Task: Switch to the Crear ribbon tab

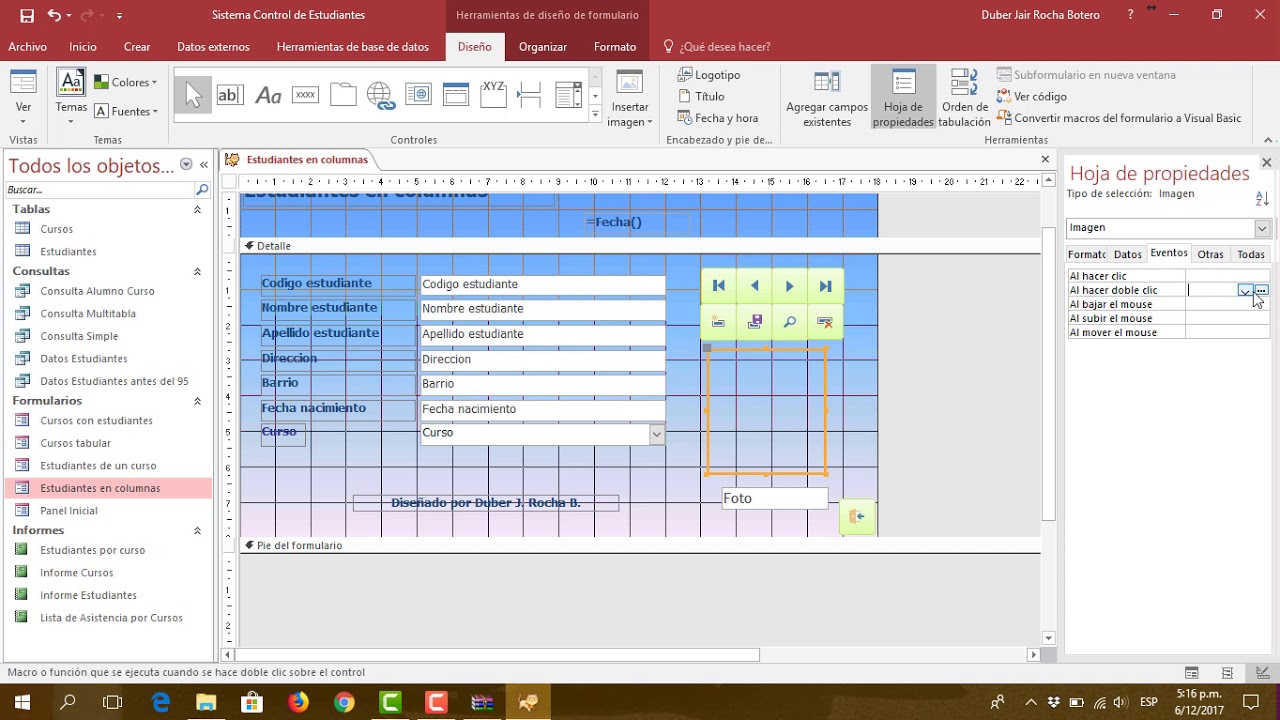Action: (137, 46)
